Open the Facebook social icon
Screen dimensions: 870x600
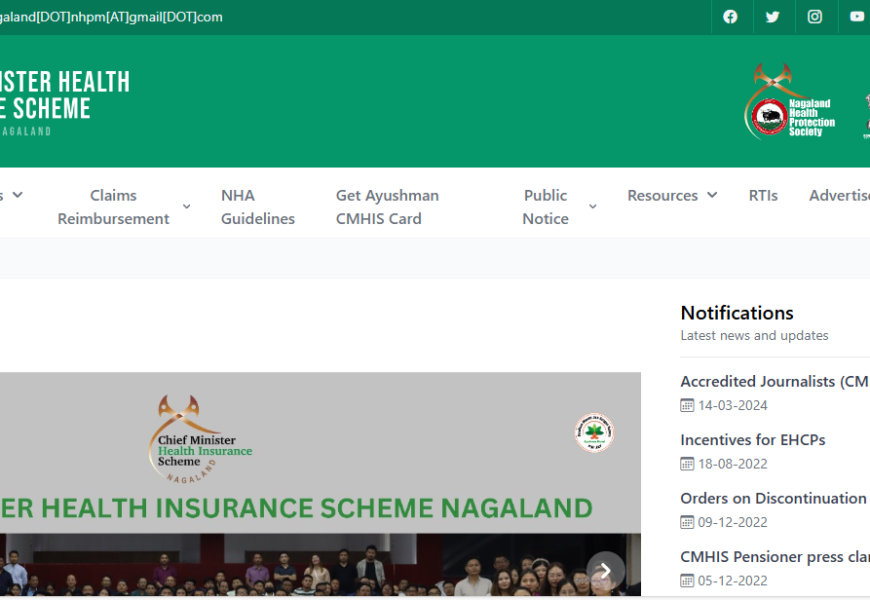730,17
